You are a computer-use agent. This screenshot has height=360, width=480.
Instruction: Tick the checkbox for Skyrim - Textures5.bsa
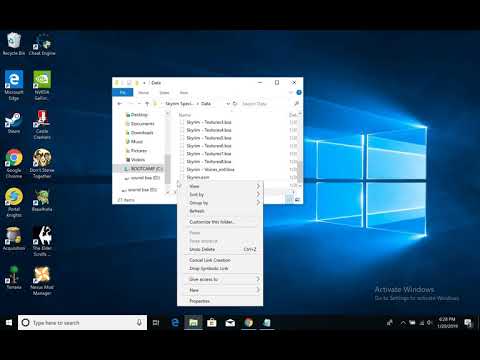tap(182, 138)
